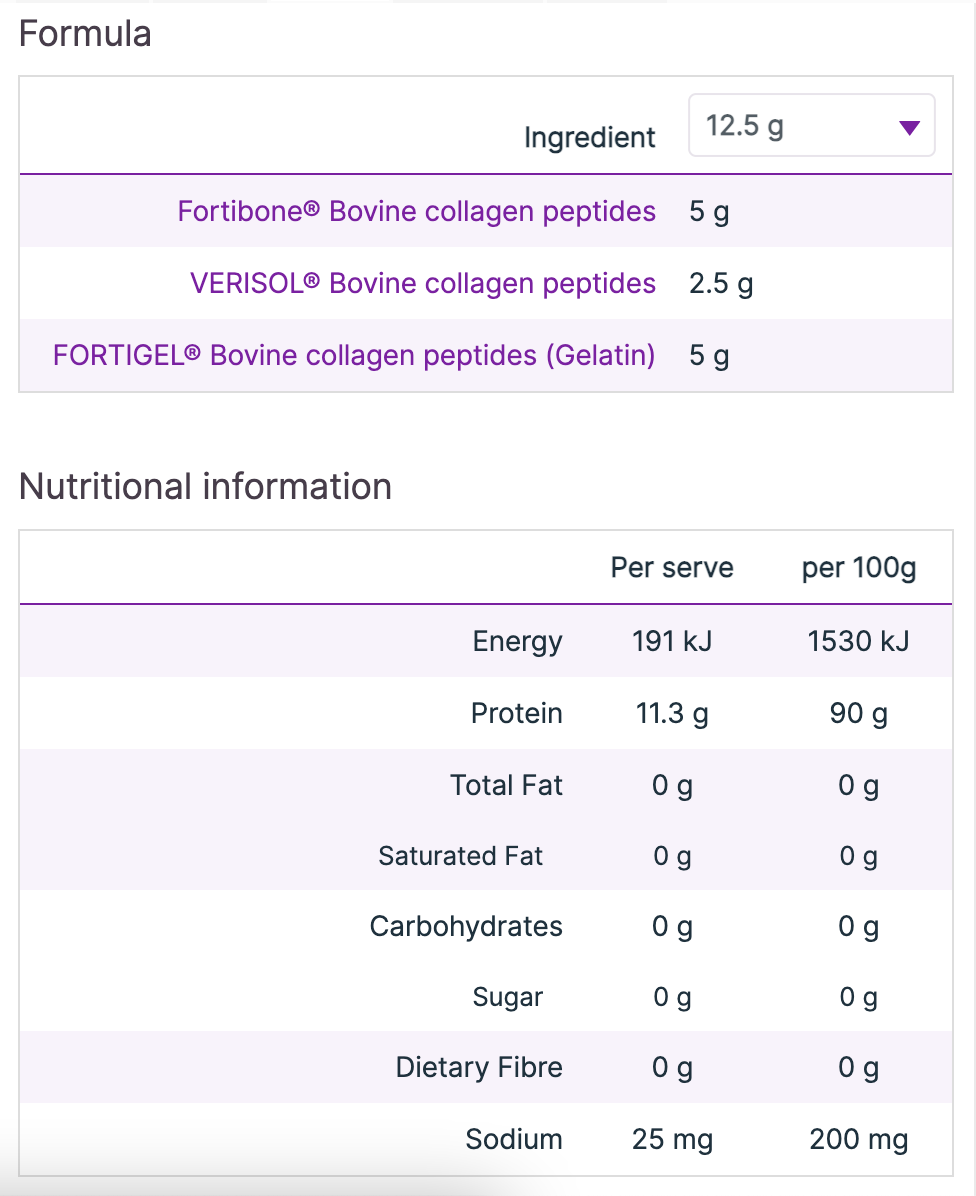Click the 200 mg sodium per 100g value

coord(858,1139)
